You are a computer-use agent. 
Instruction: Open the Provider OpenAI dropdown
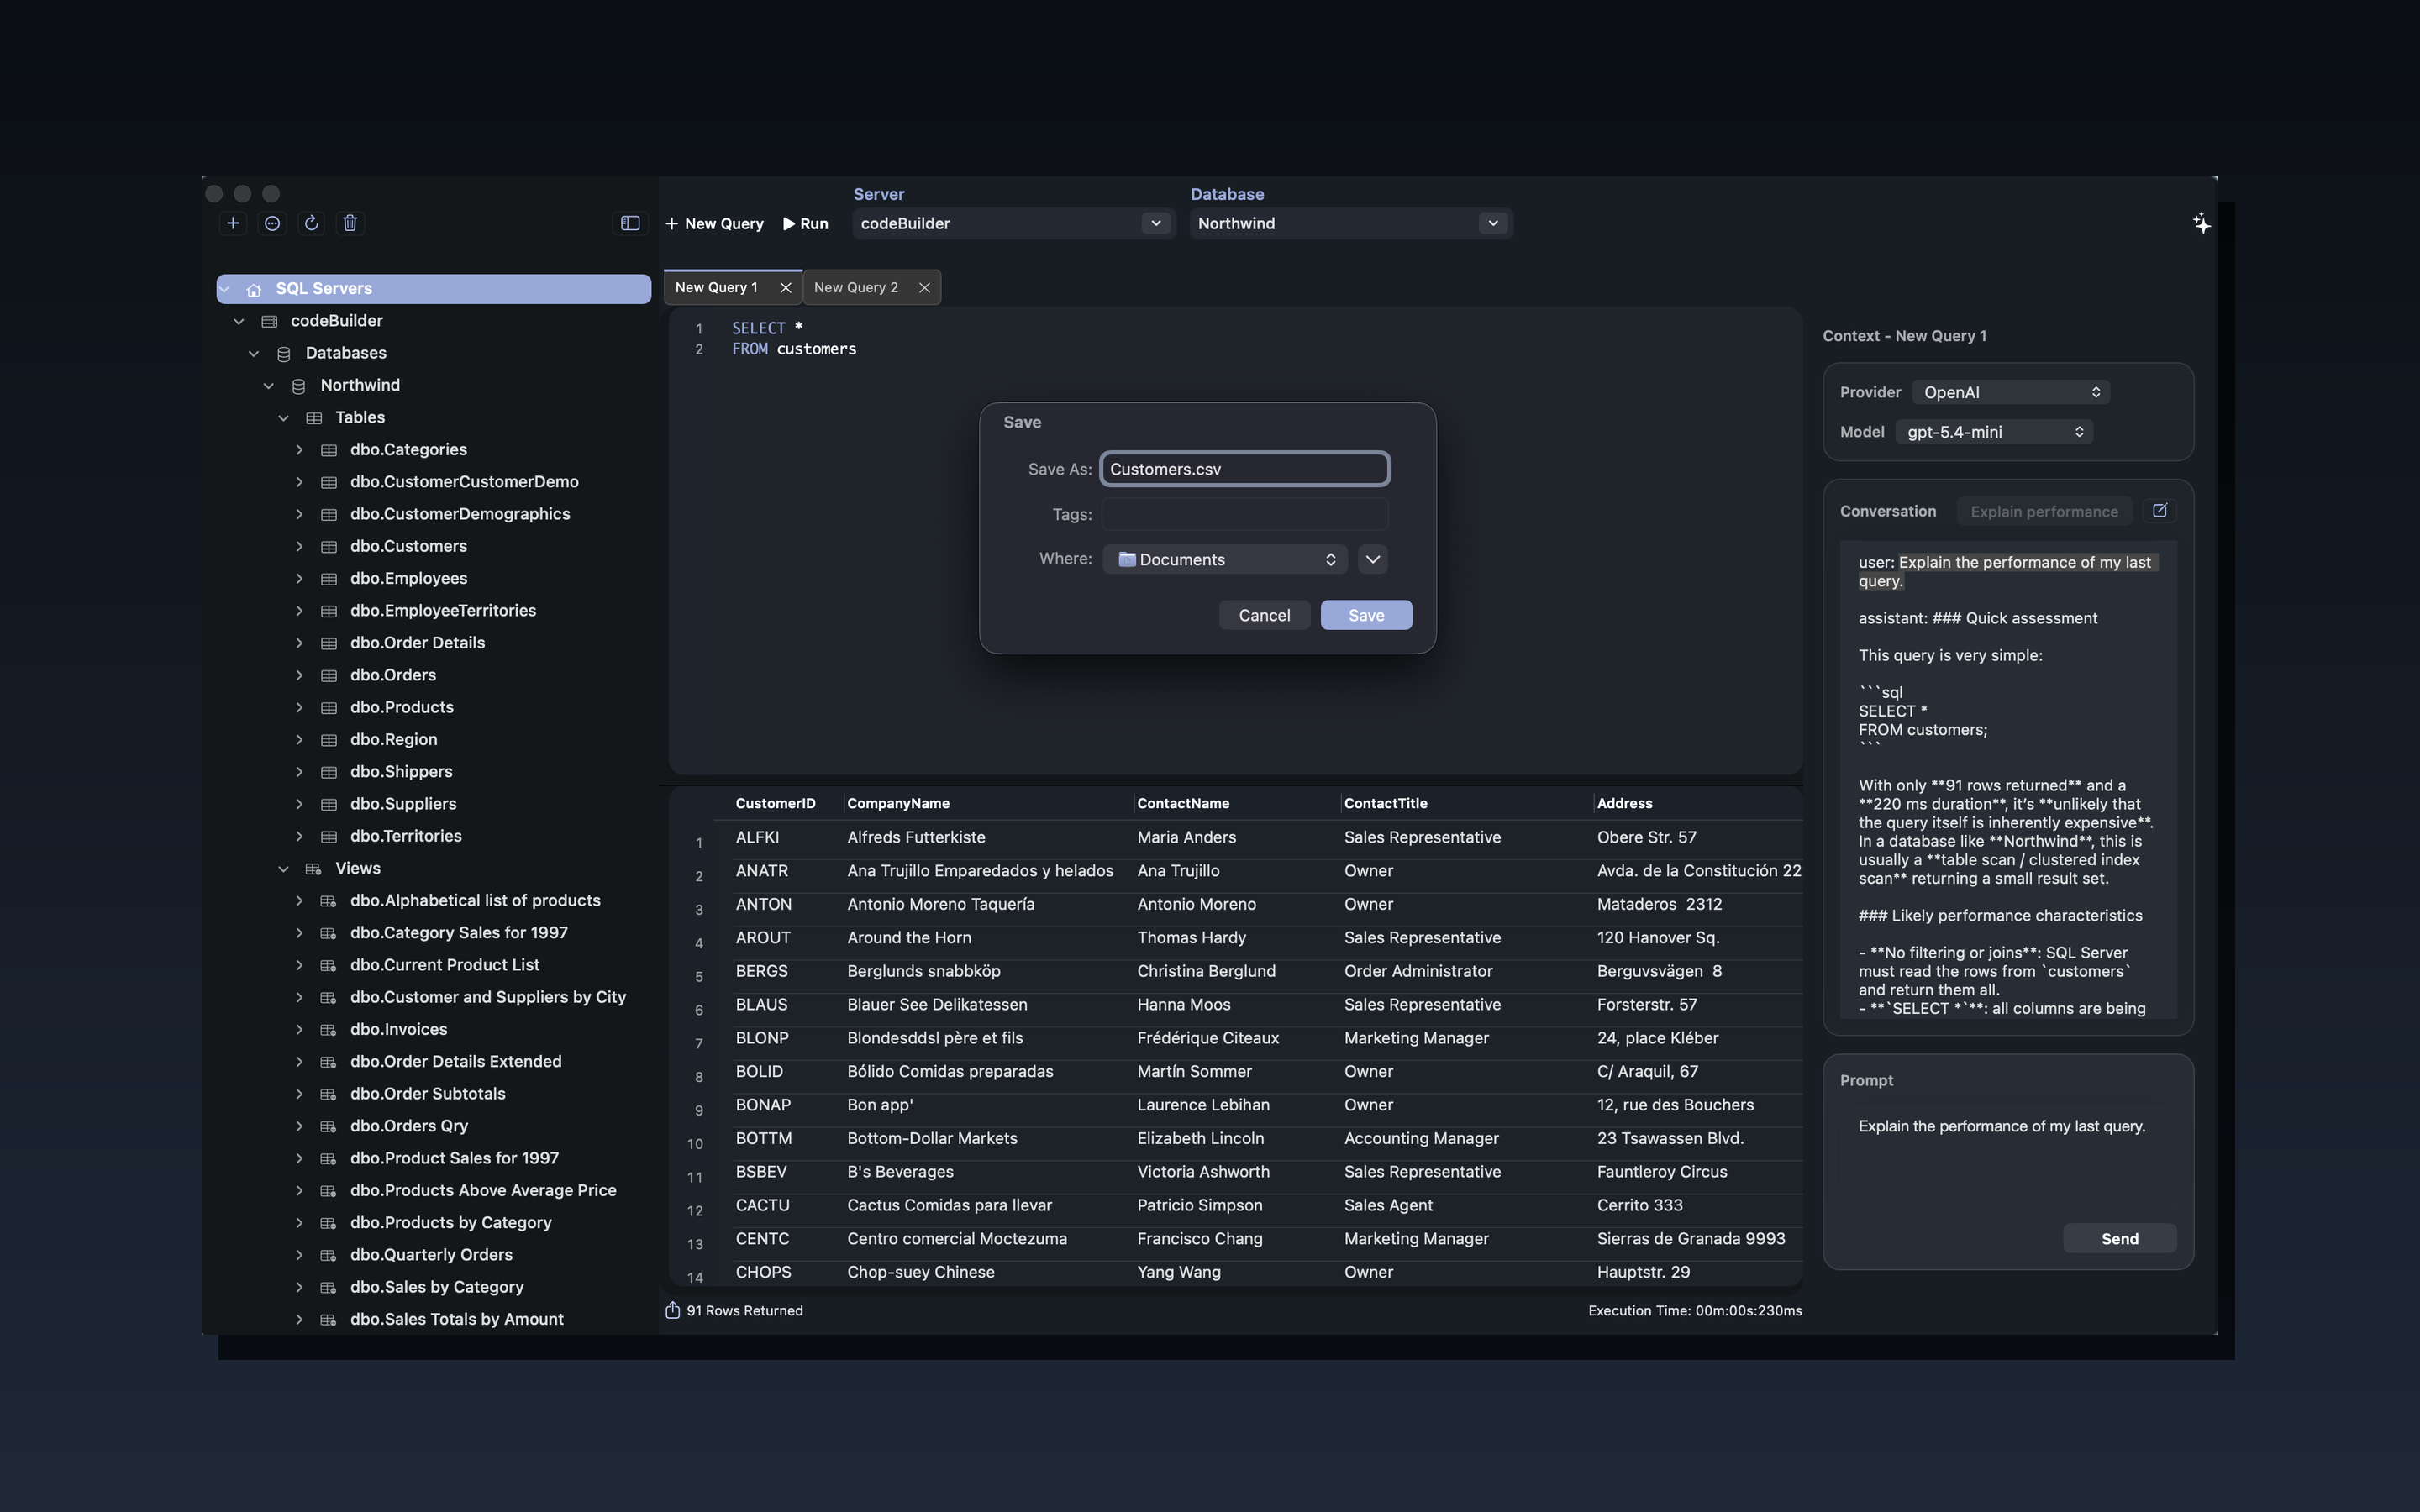[2010, 392]
